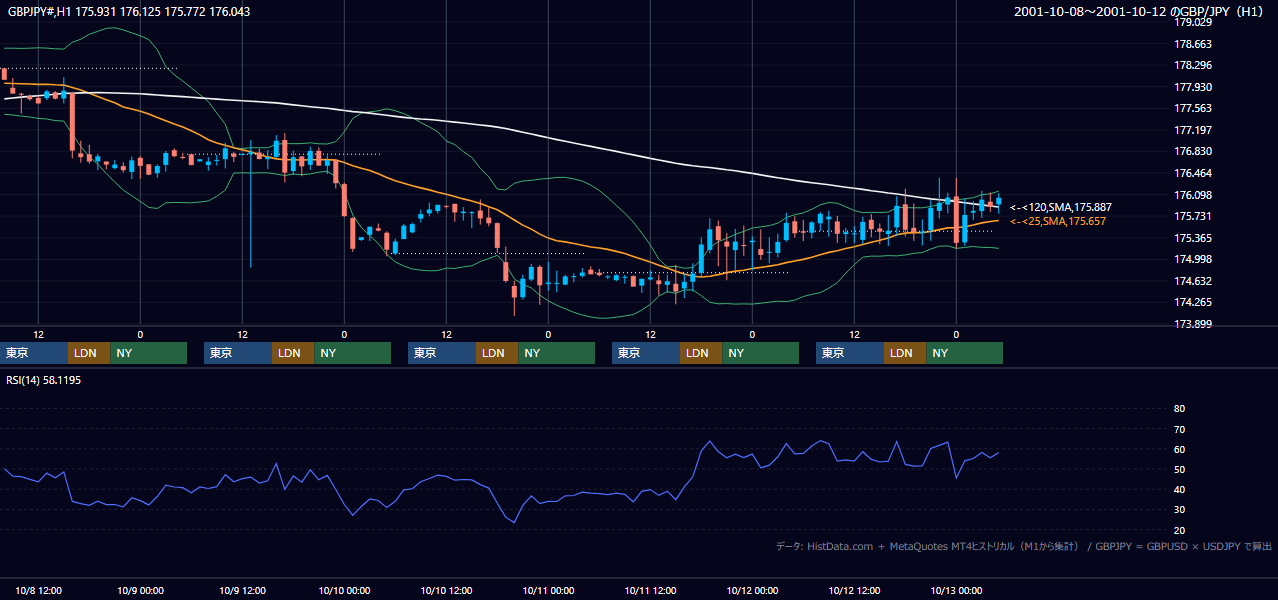Select the 10/10 12:00 time axis label

point(447,590)
